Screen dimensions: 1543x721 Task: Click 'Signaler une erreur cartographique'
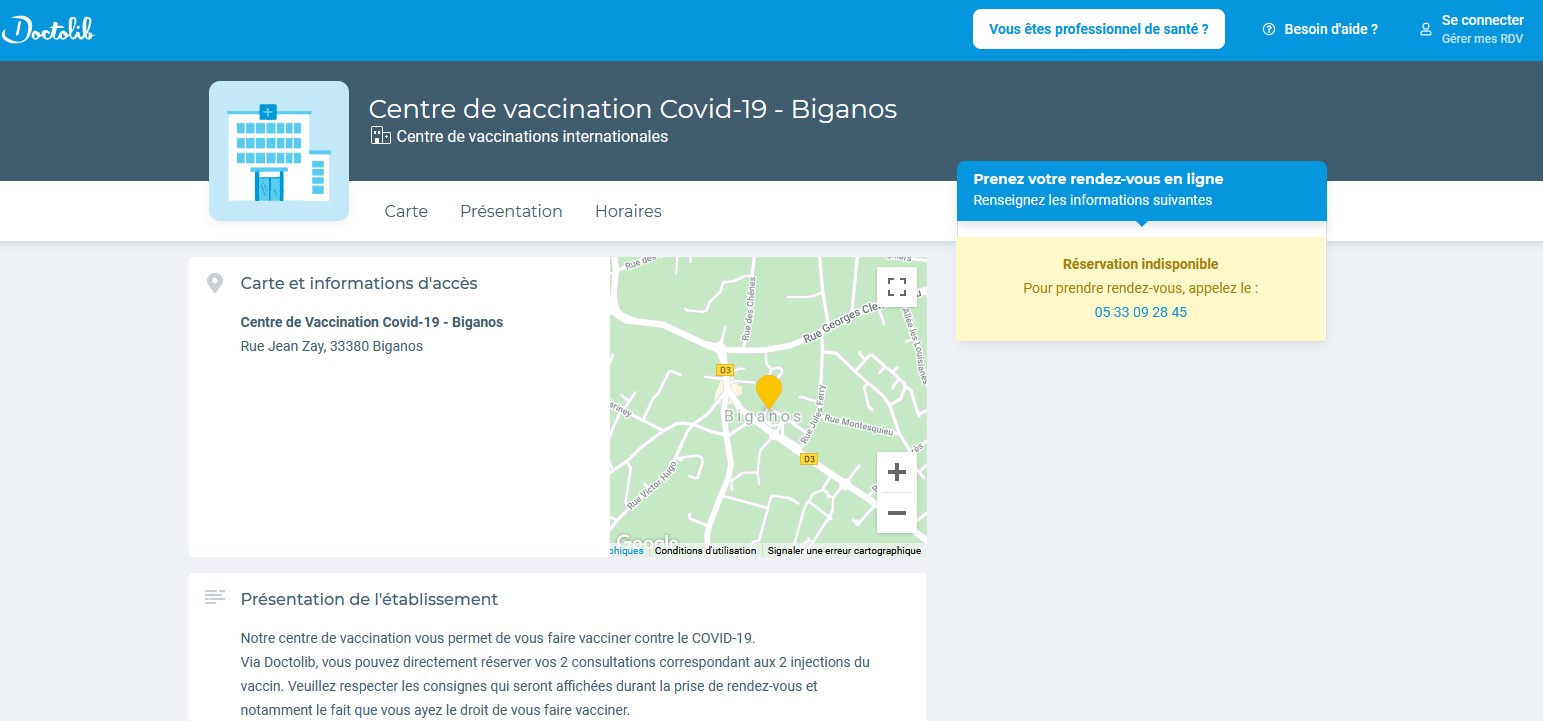pyautogui.click(x=844, y=551)
